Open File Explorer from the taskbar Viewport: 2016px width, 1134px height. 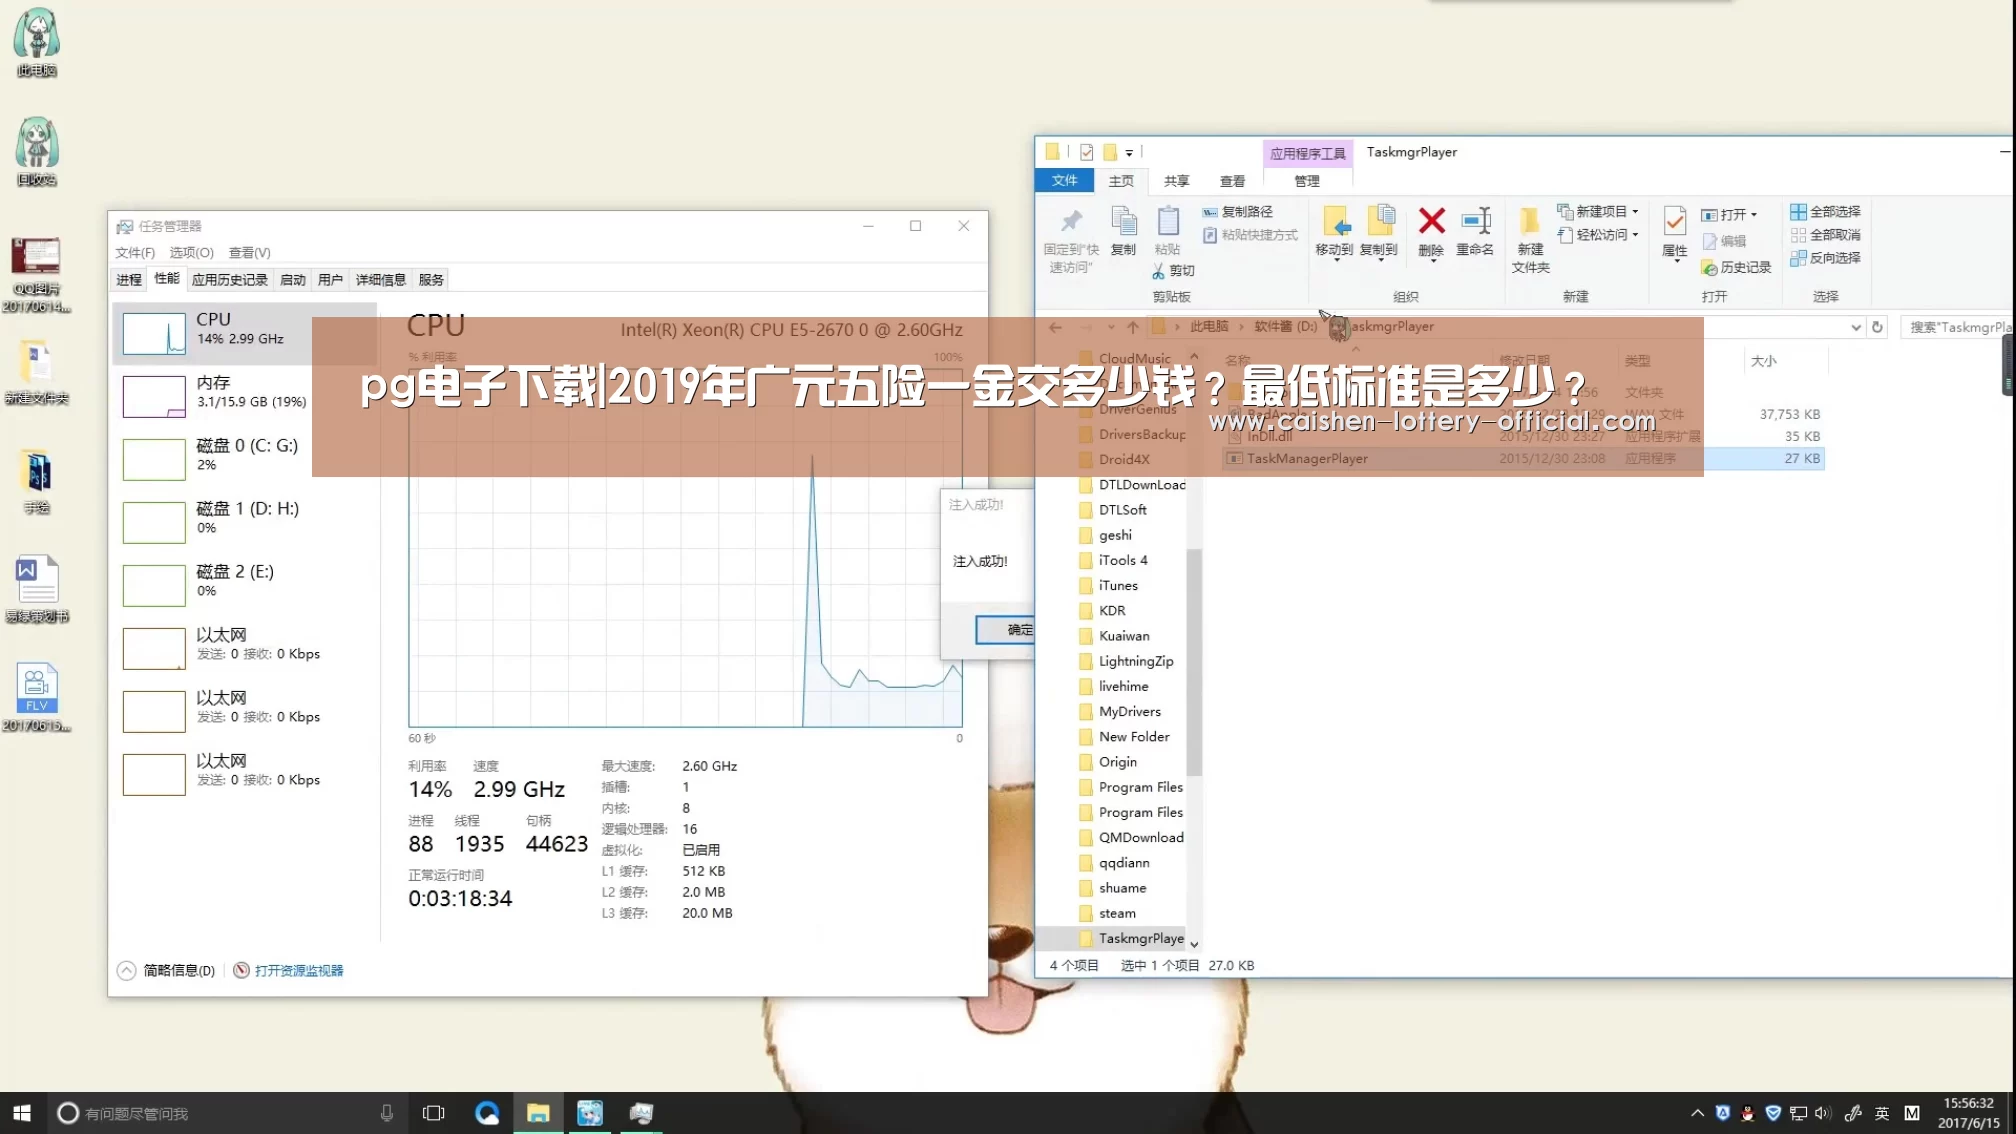click(538, 1113)
